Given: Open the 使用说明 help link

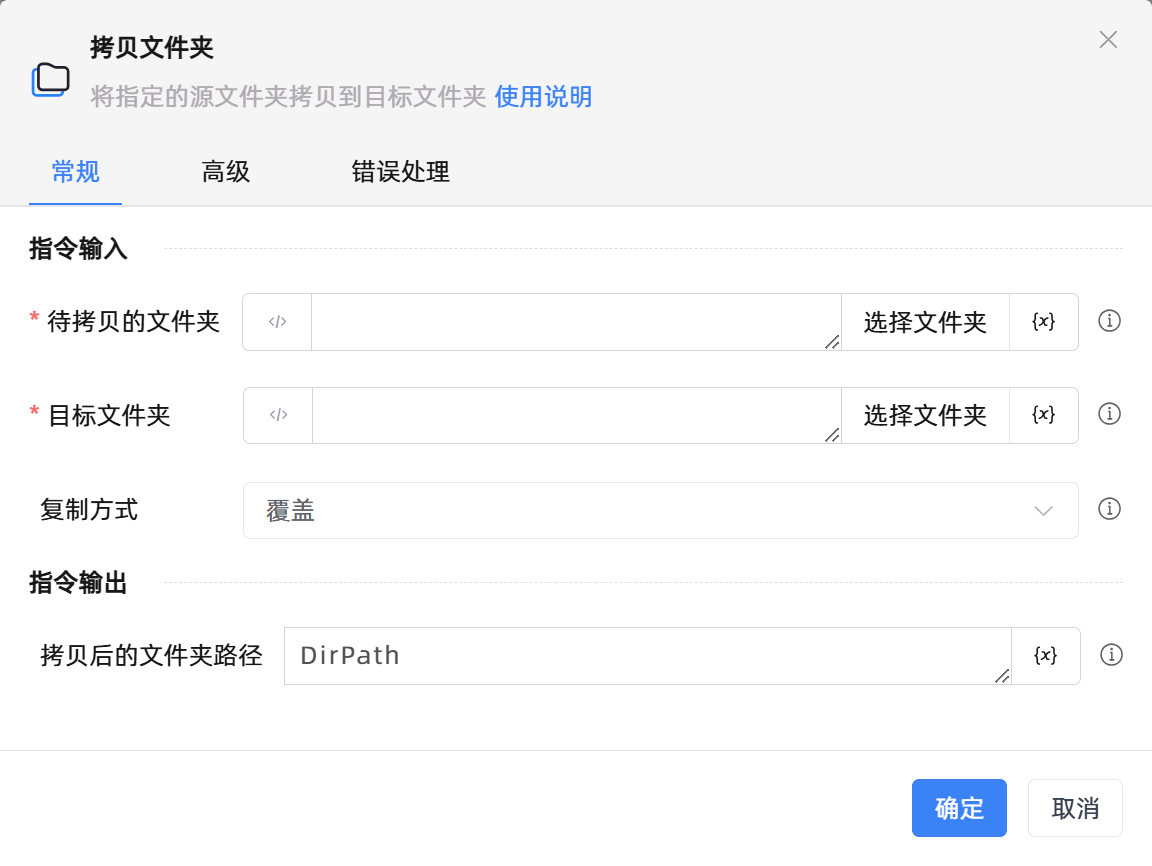Looking at the screenshot, I should (x=544, y=97).
